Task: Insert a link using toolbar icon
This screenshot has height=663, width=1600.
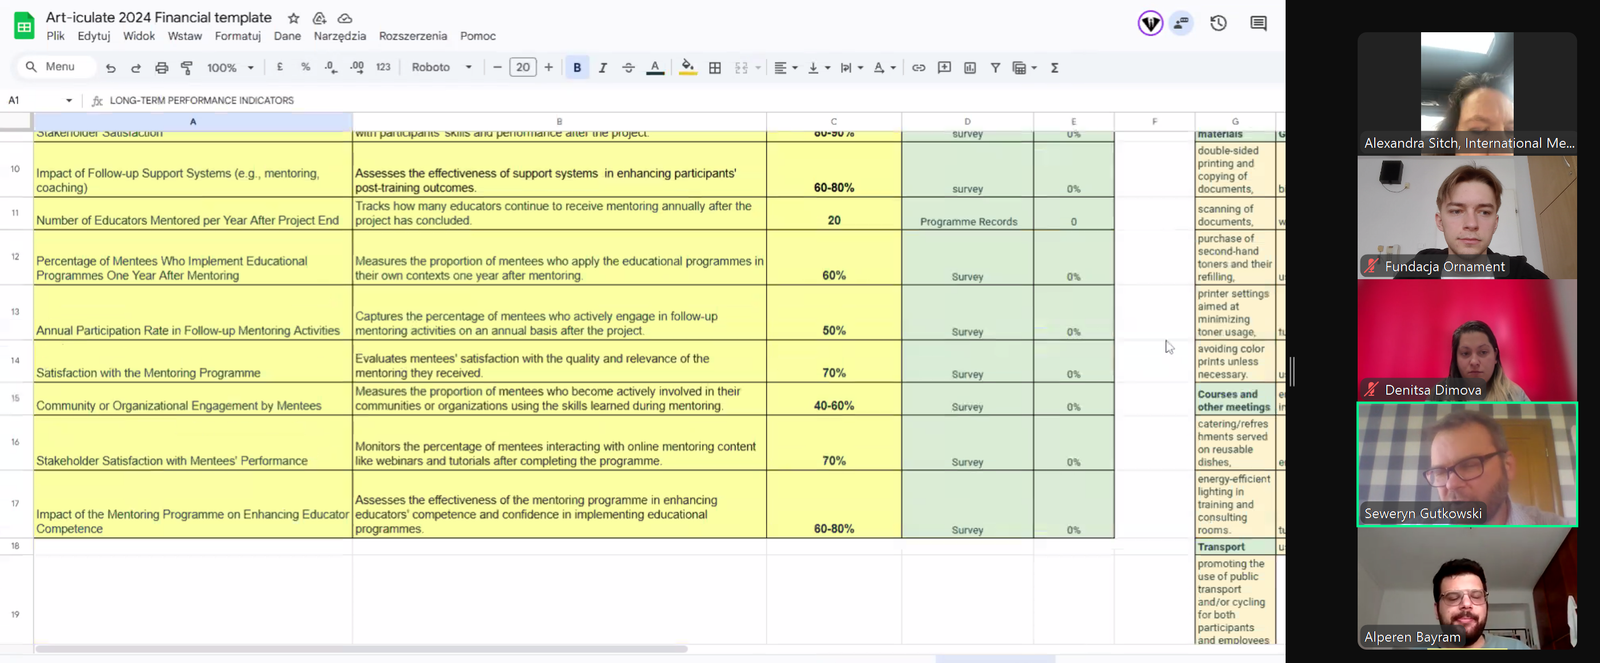Action: (x=918, y=68)
